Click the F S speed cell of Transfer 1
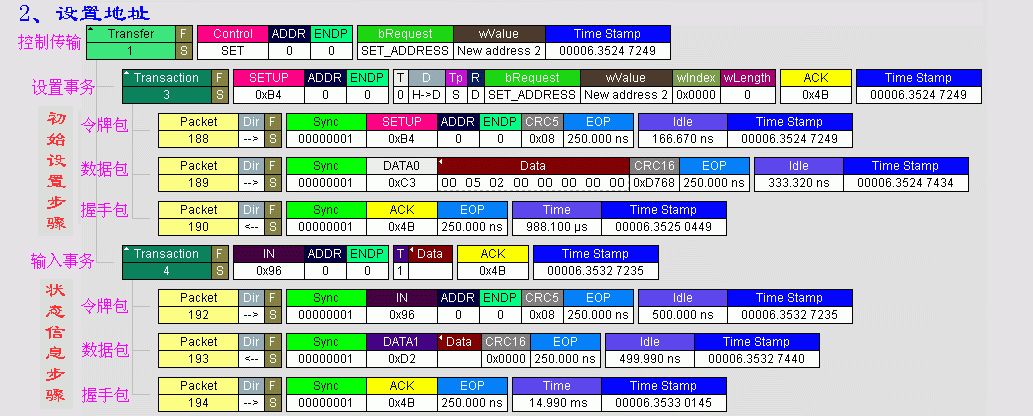The width and height of the screenshot is (1033, 416). click(x=182, y=42)
